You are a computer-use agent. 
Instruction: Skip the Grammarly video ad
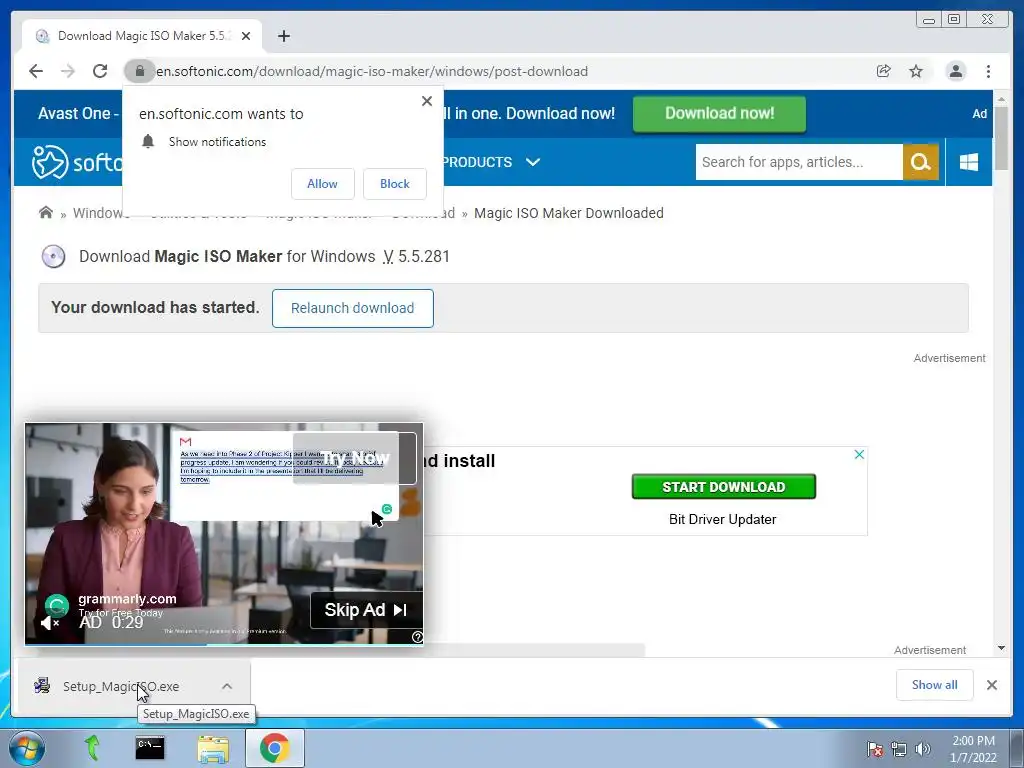point(366,610)
